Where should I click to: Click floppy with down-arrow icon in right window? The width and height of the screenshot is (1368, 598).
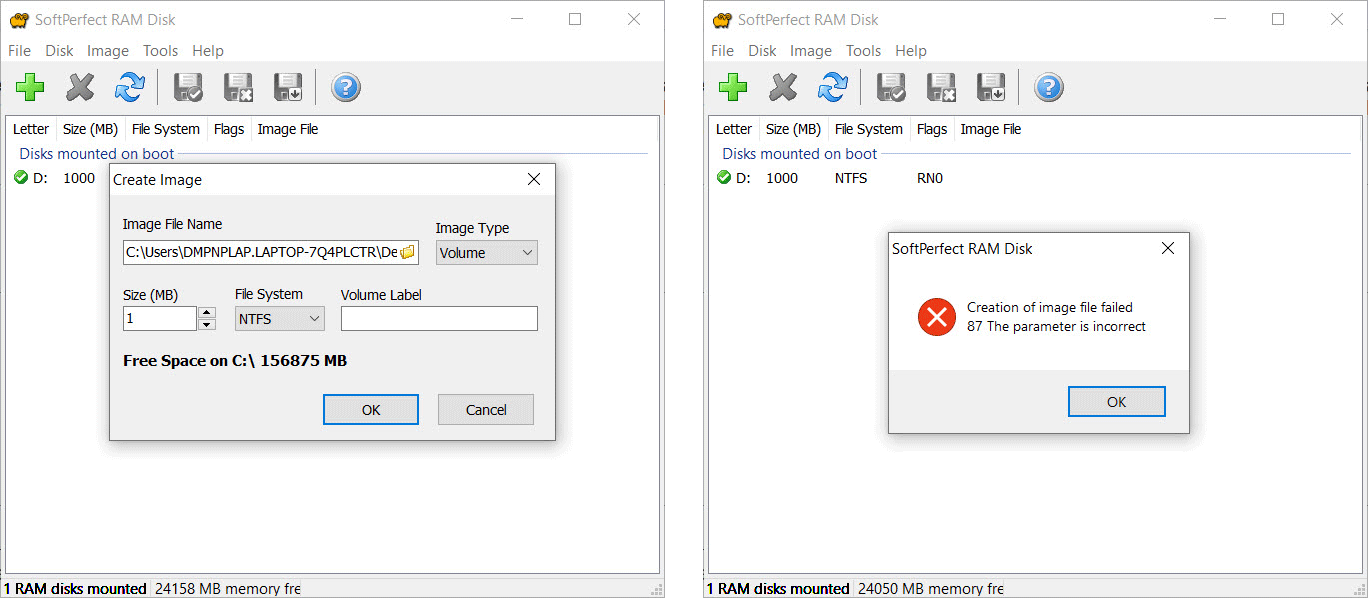pyautogui.click(x=991, y=88)
